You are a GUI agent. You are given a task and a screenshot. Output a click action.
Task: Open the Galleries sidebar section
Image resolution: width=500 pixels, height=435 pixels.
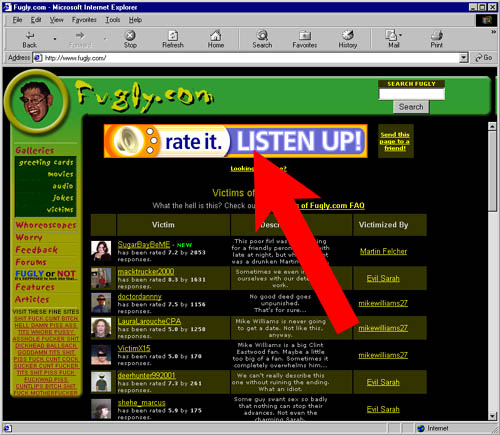[34, 150]
